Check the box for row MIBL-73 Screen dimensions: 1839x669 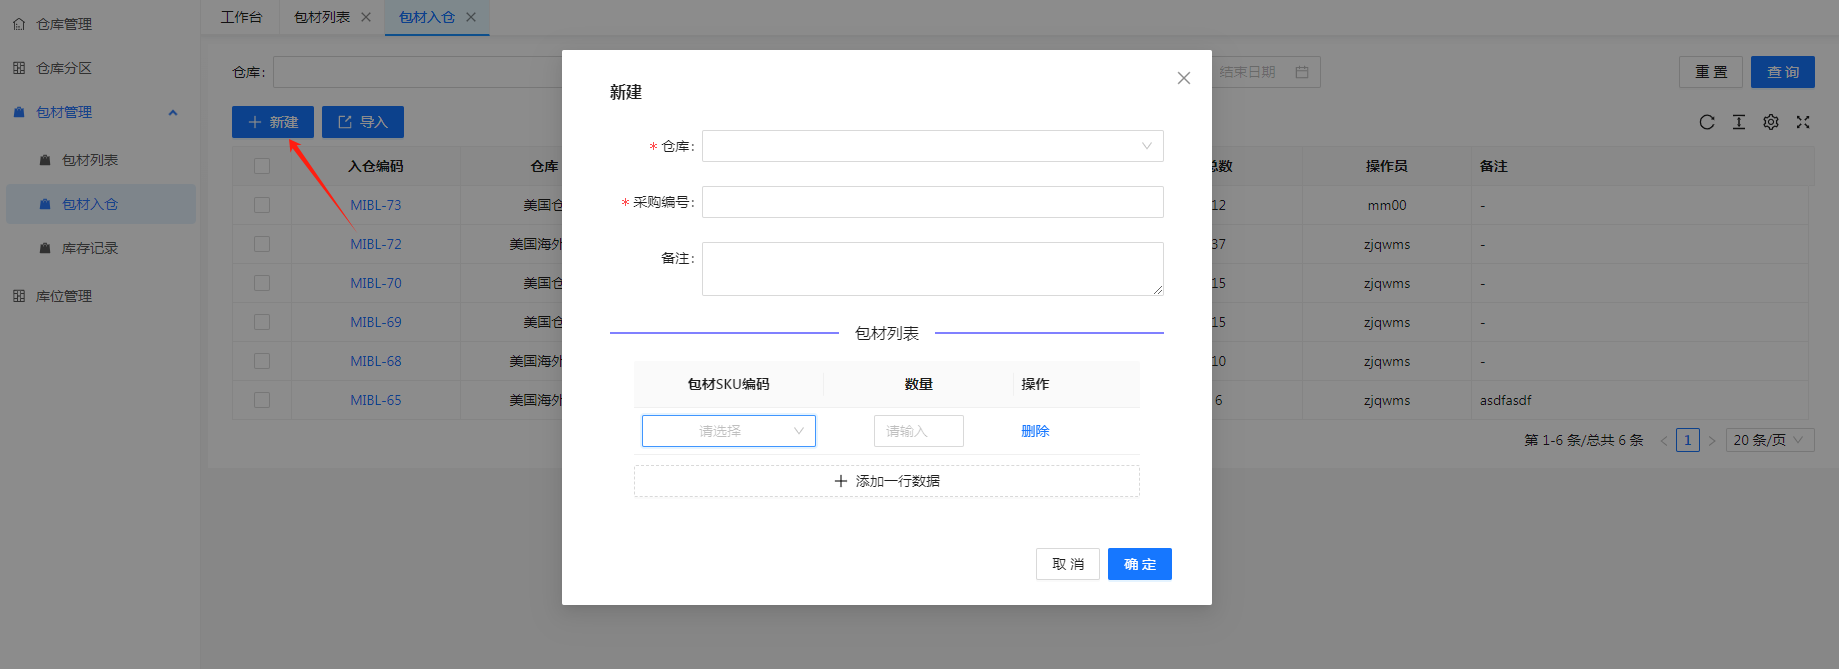point(262,205)
